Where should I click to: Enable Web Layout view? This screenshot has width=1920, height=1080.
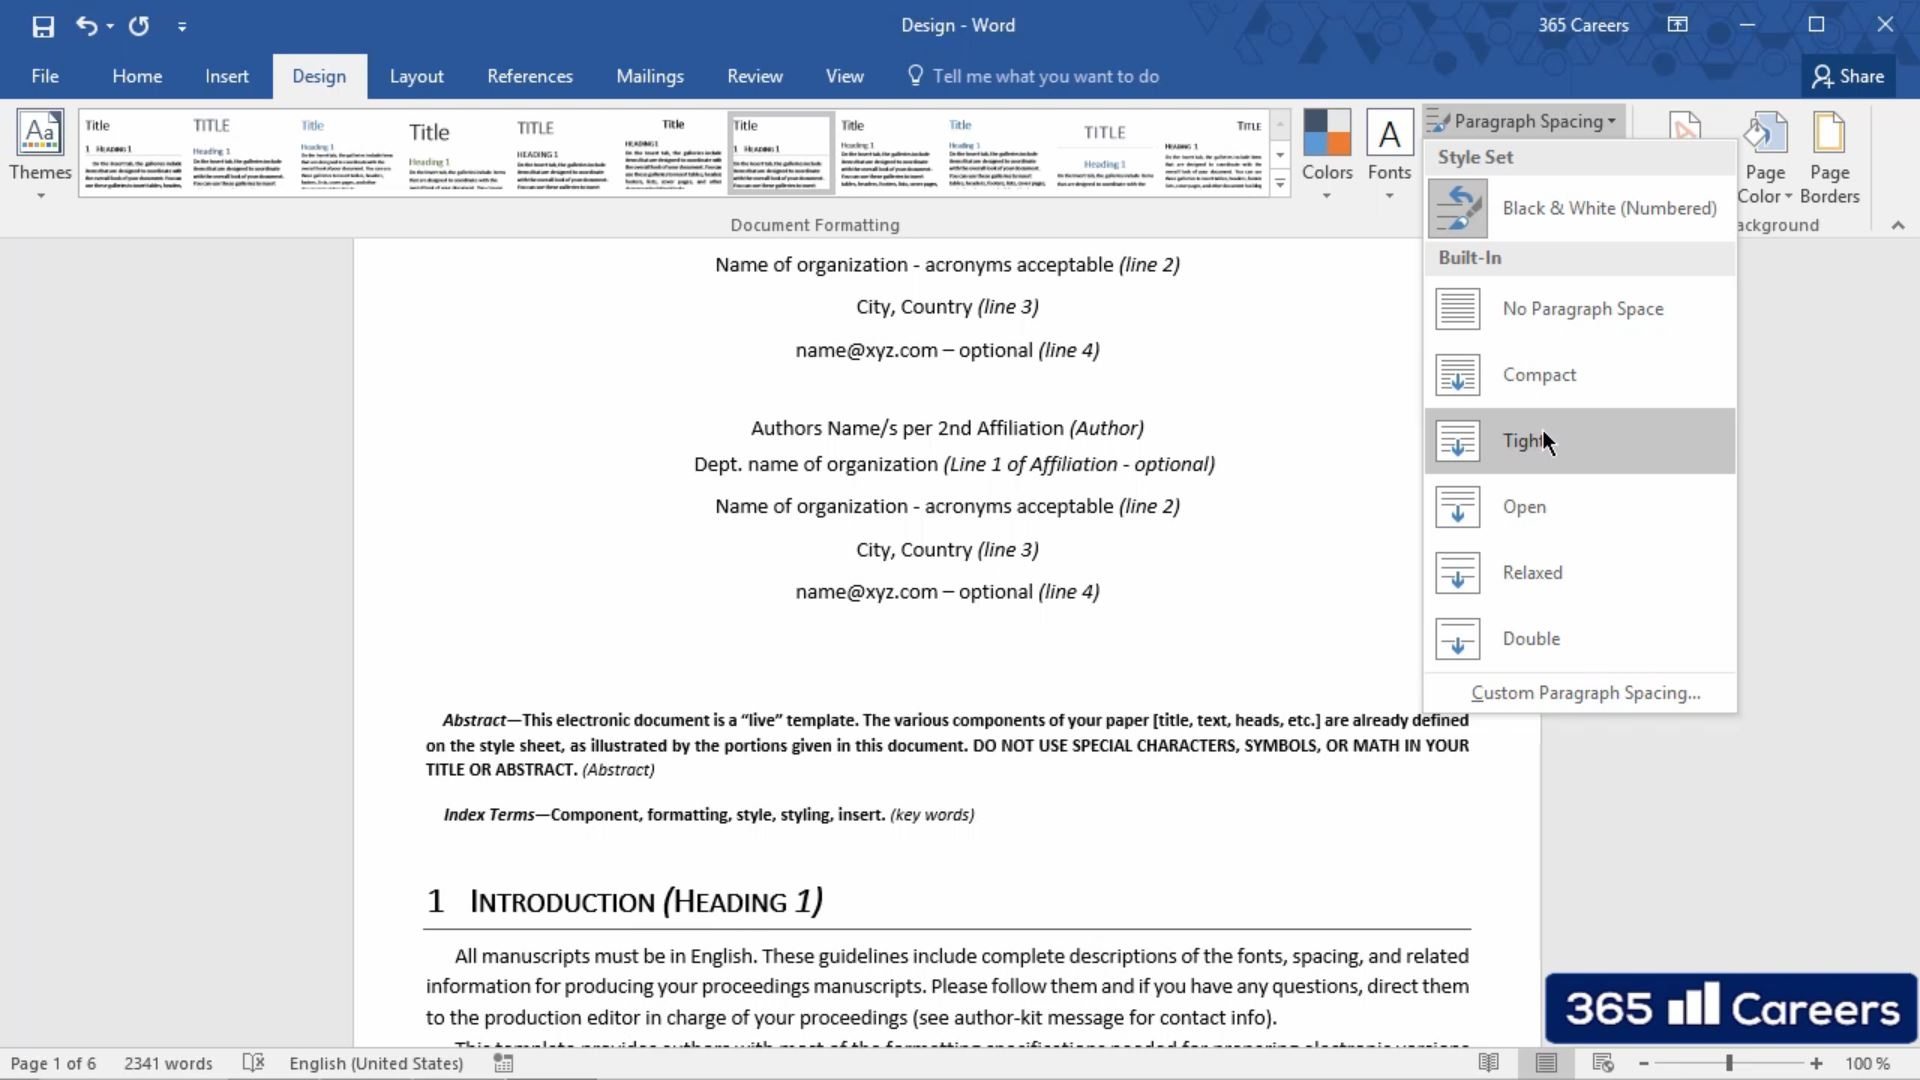pyautogui.click(x=1603, y=1063)
